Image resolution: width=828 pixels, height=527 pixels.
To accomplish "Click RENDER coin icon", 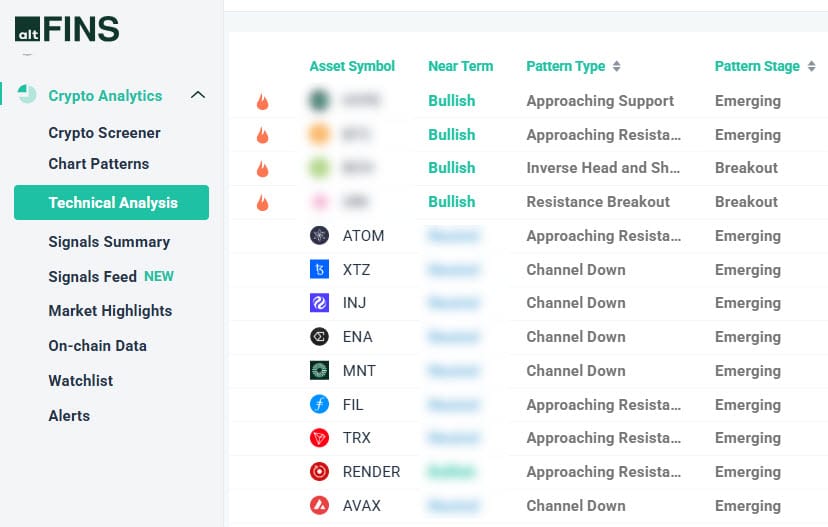I will point(319,472).
